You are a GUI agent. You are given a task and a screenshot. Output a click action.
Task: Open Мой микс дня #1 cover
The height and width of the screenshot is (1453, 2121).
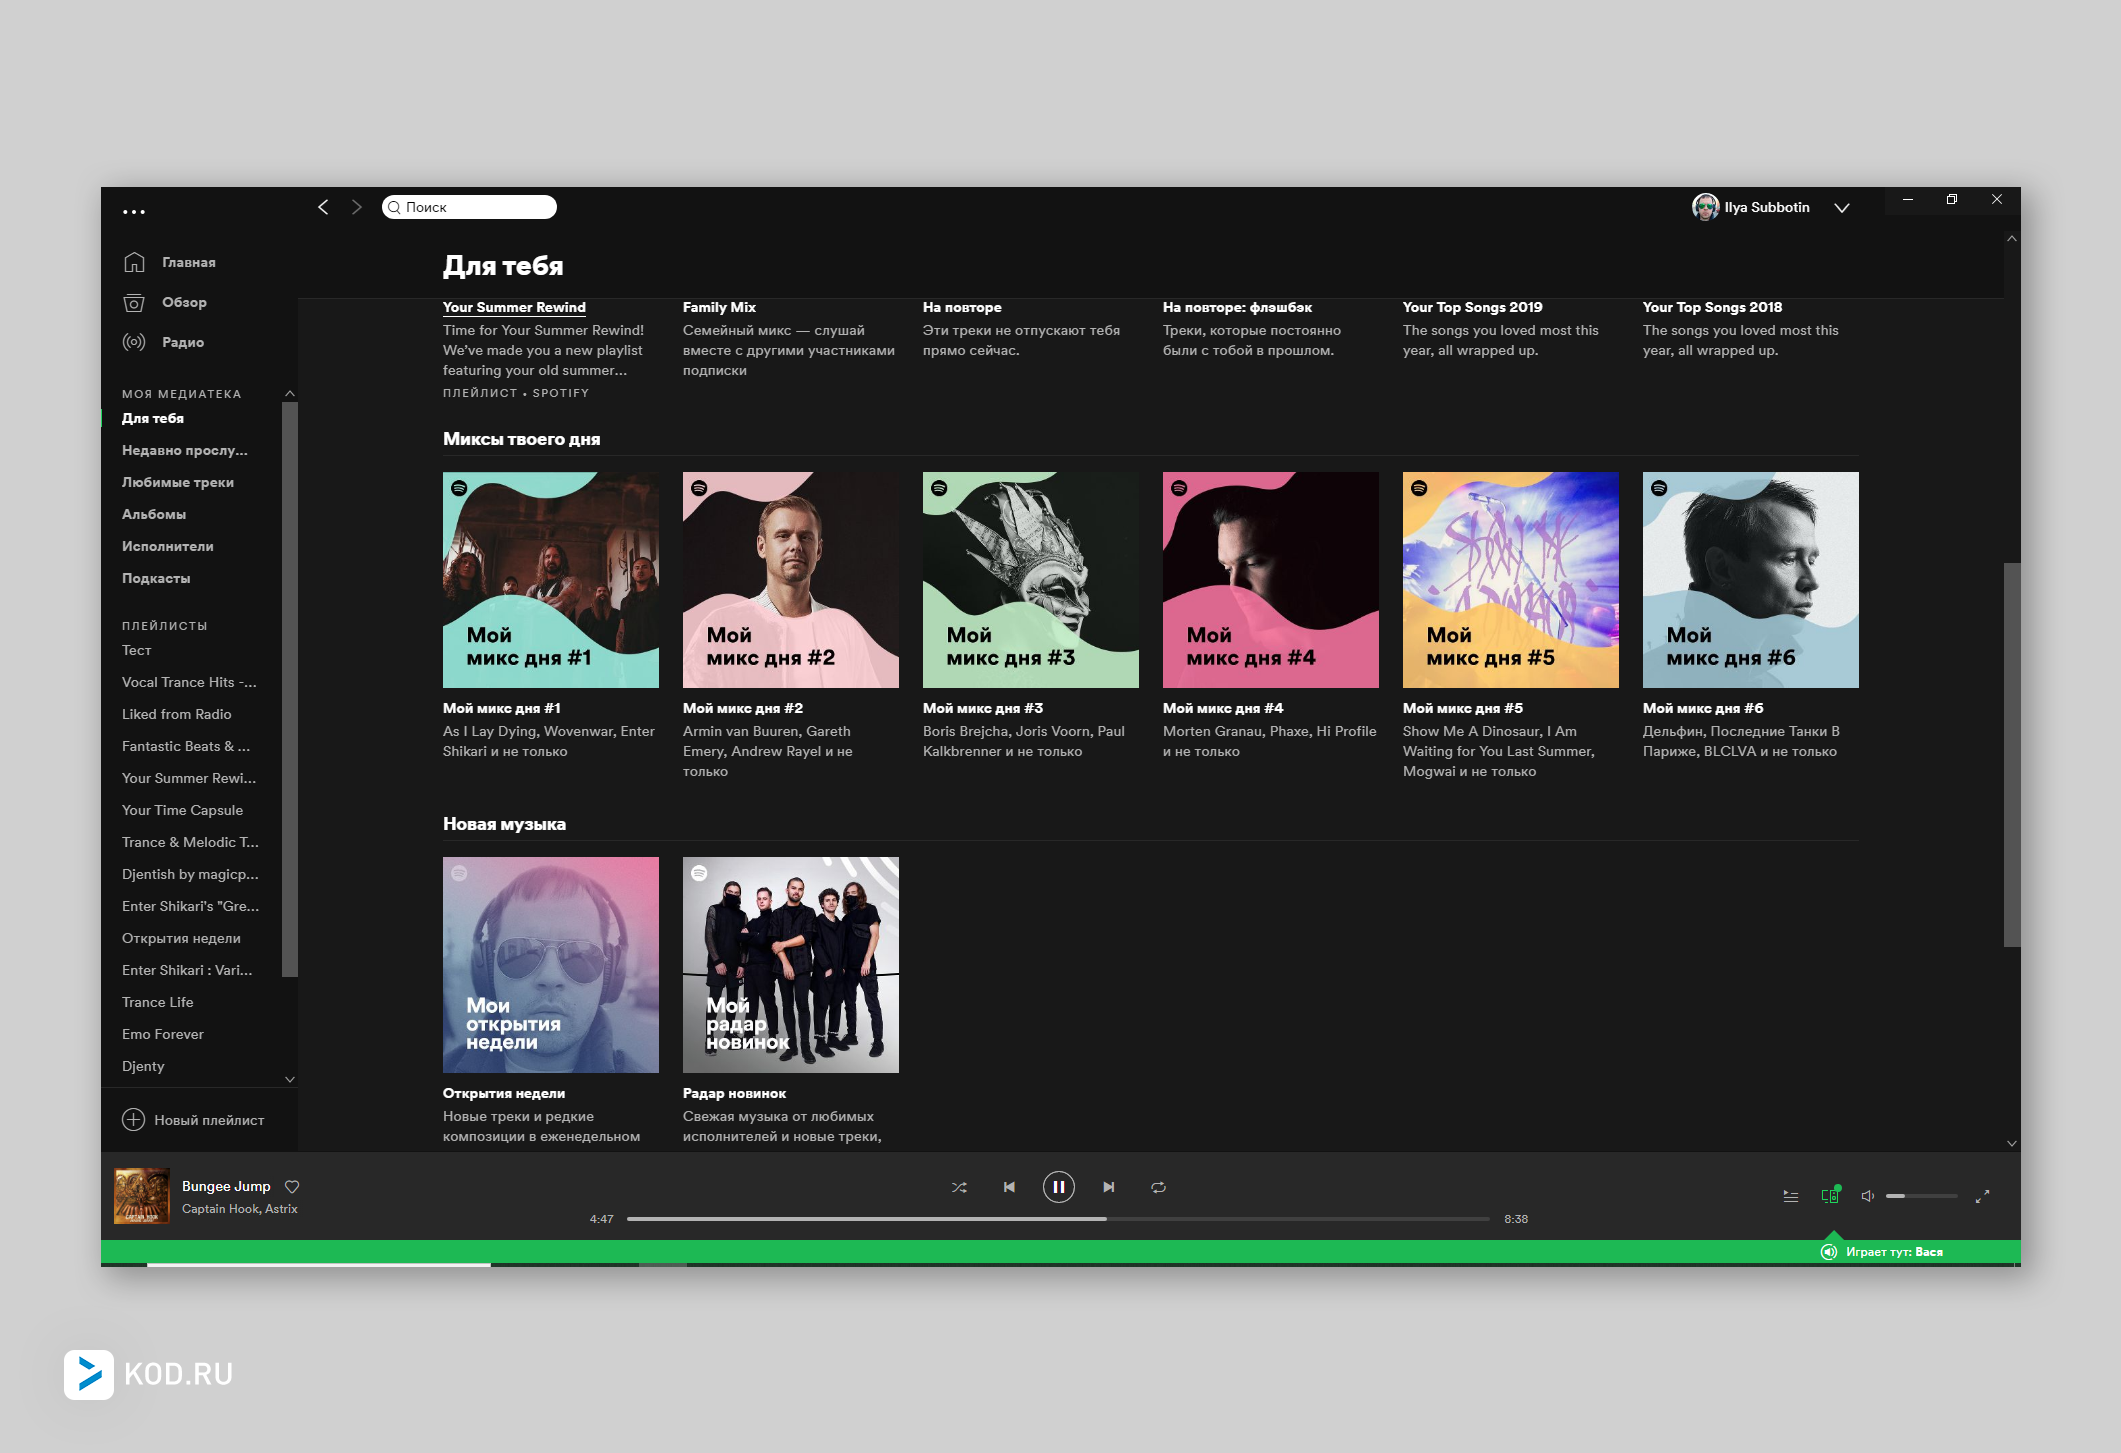[551, 580]
